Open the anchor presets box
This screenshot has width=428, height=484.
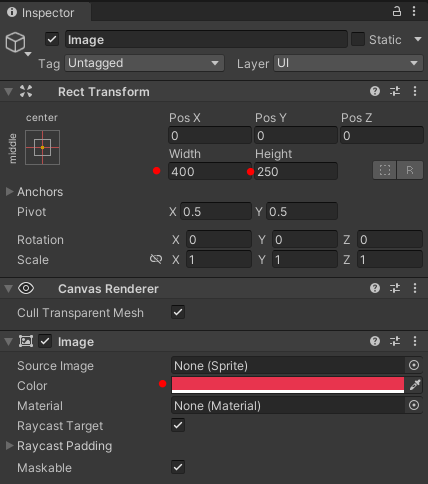click(x=42, y=147)
